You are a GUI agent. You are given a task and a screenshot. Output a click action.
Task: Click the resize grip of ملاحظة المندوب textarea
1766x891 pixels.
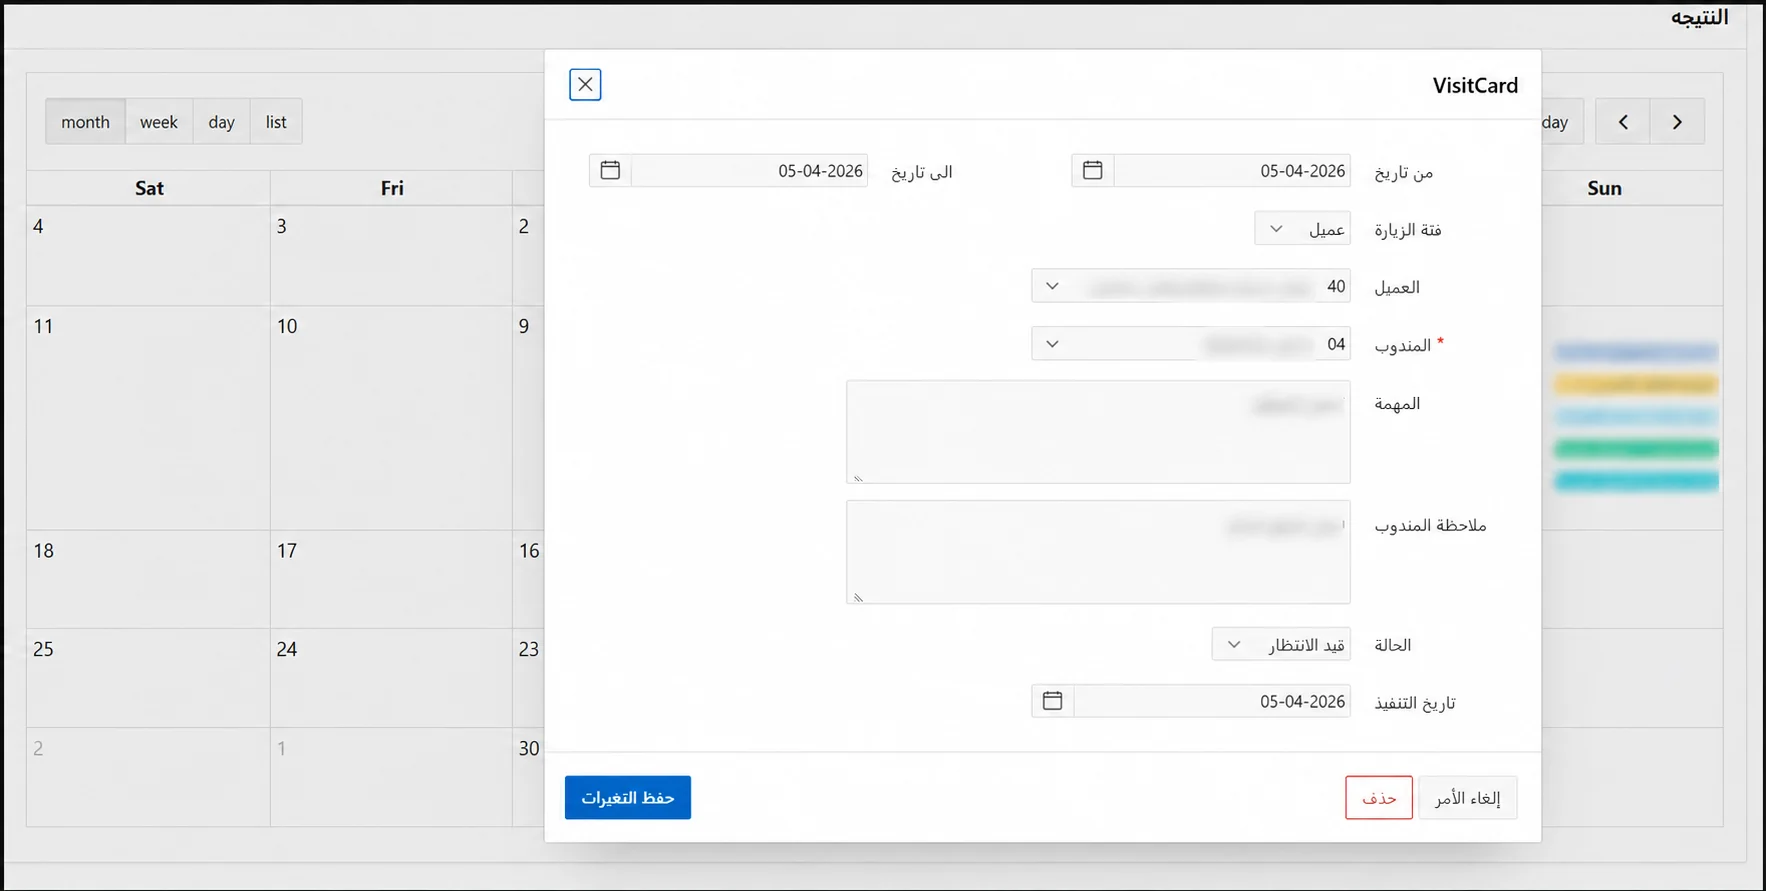[x=858, y=598]
